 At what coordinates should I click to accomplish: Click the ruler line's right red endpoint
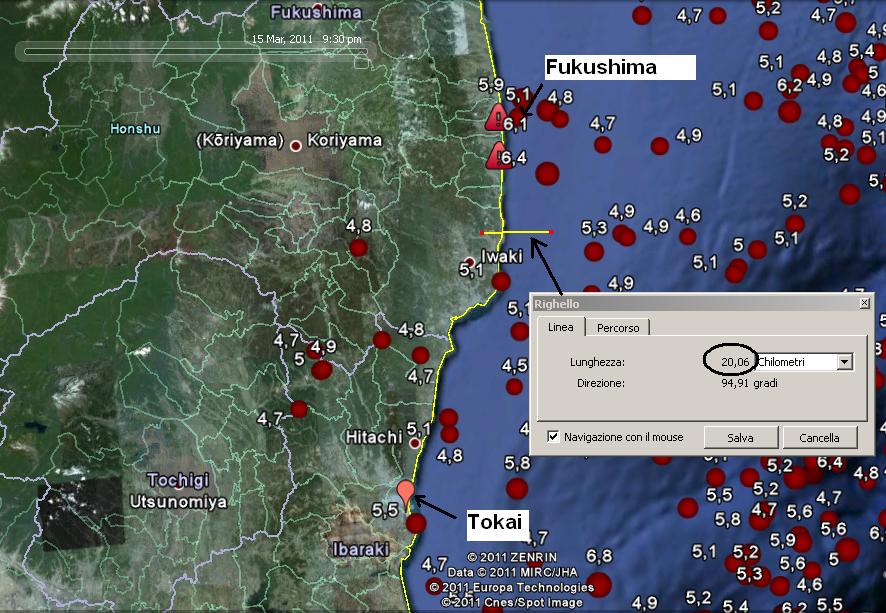(x=550, y=232)
